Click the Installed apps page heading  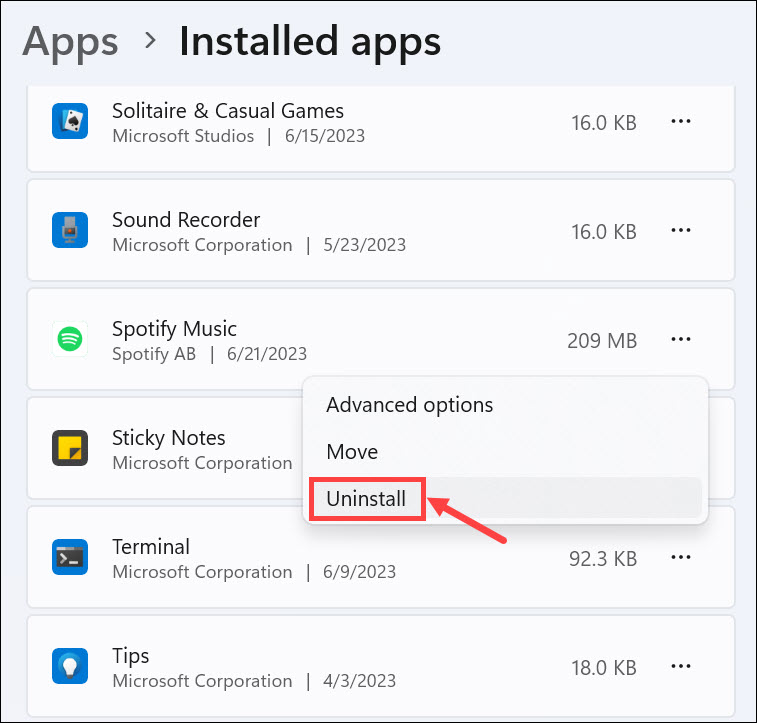tap(309, 42)
